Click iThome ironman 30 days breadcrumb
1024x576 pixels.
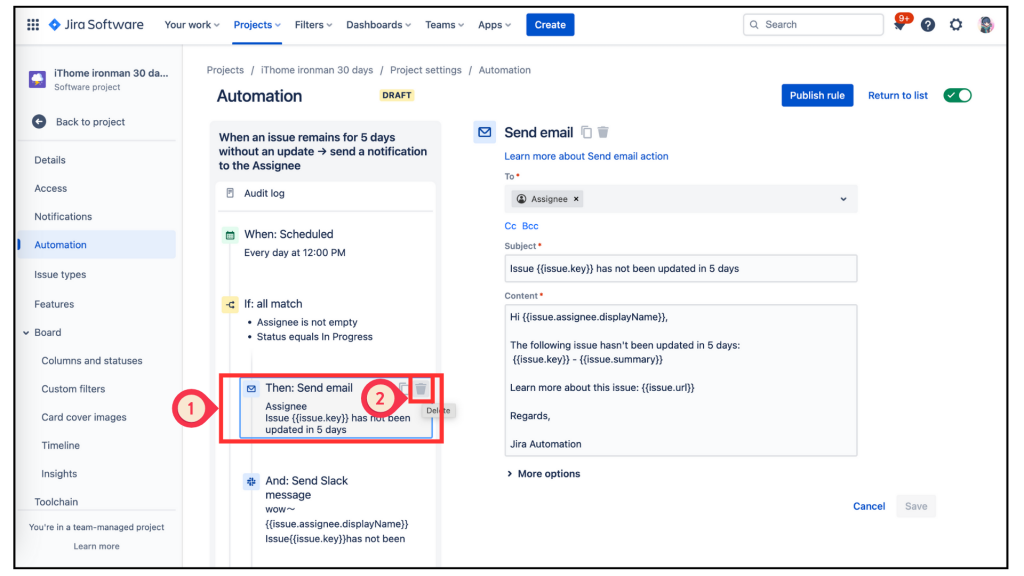coord(317,70)
